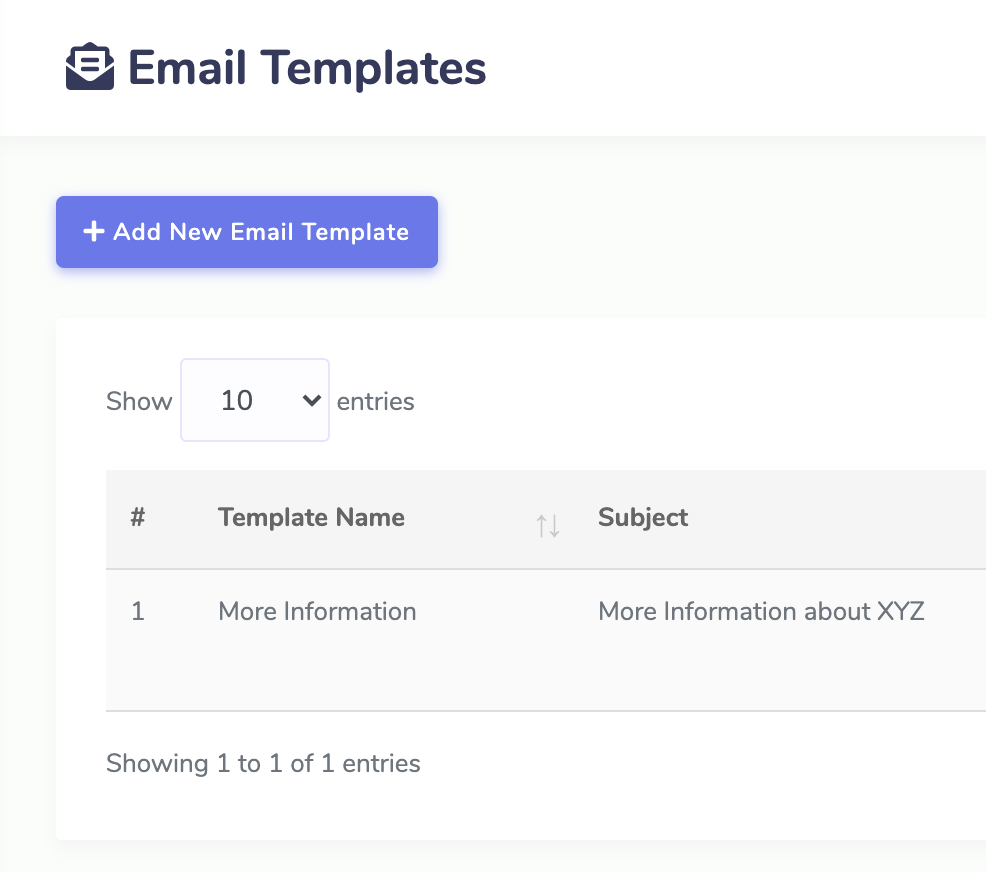Screen dimensions: 986x872
Task: Click the plus icon on the Add button
Action: [x=93, y=231]
